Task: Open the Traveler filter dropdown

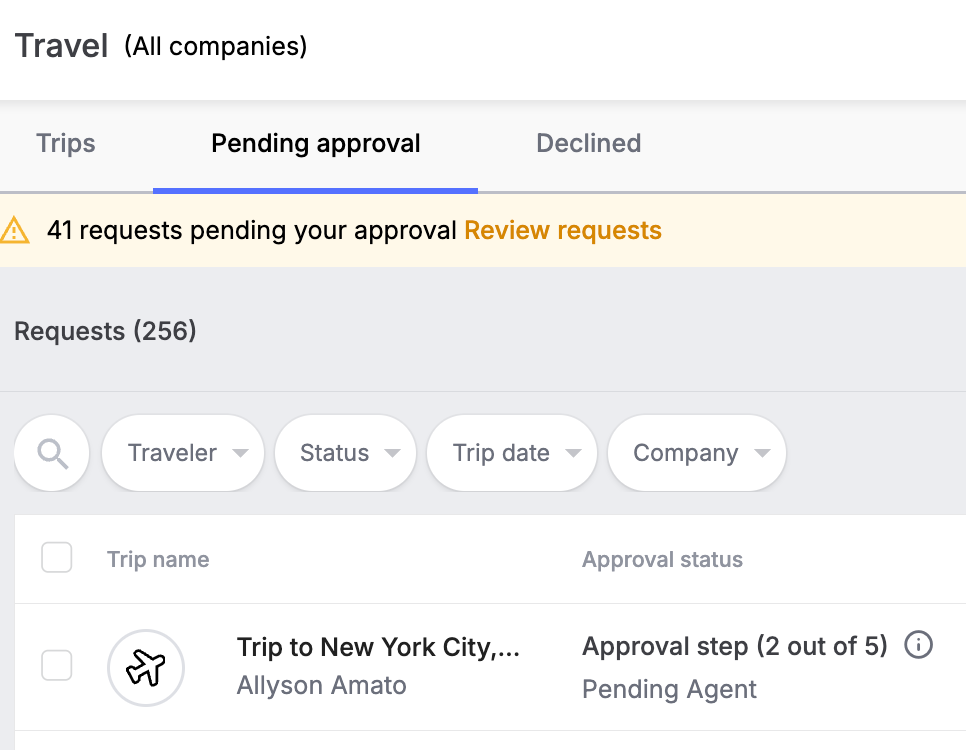Action: 183,453
